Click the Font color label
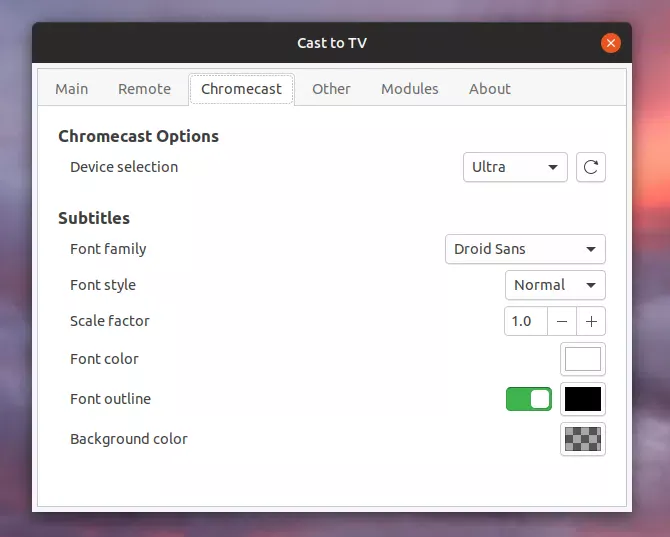The image size is (670, 537). pyautogui.click(x=104, y=359)
